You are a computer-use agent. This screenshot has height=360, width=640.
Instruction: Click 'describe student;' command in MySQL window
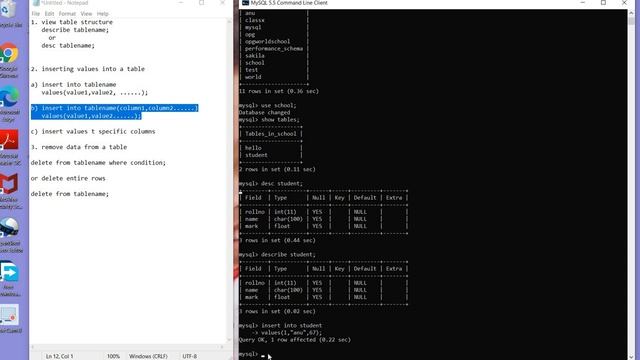coord(288,254)
